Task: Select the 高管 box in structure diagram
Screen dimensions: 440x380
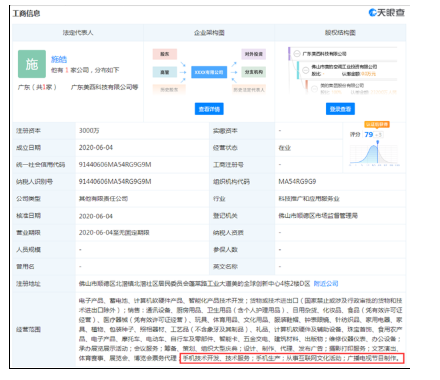Action: click(165, 72)
